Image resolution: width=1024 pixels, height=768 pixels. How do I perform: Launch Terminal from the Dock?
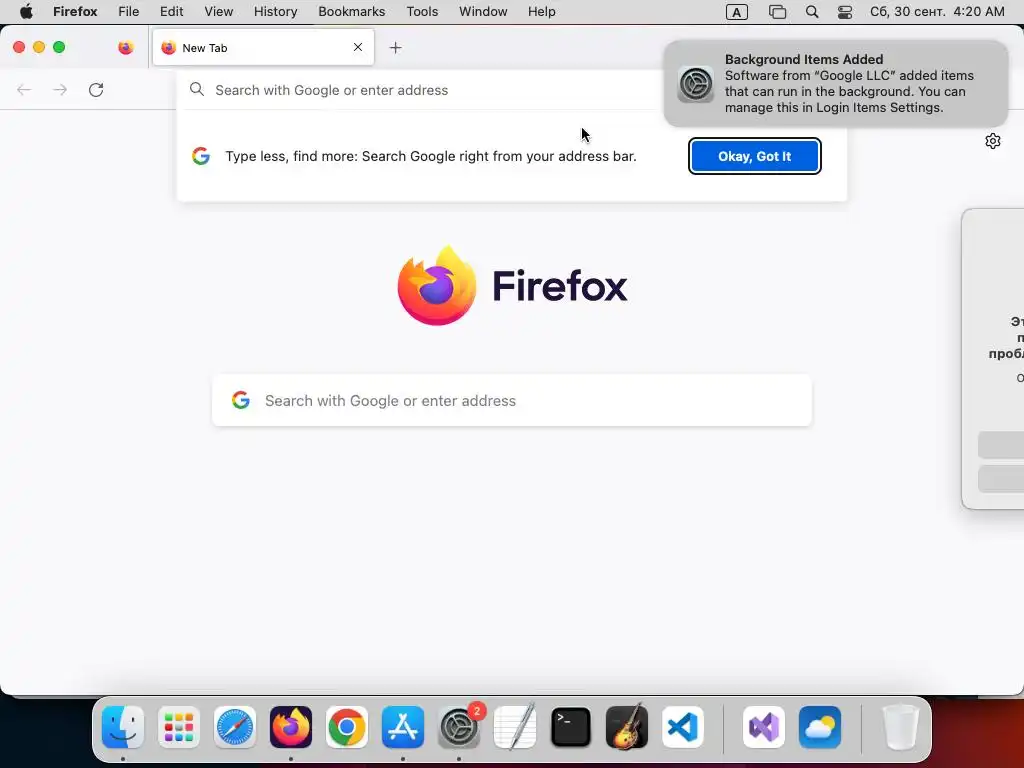(x=571, y=727)
